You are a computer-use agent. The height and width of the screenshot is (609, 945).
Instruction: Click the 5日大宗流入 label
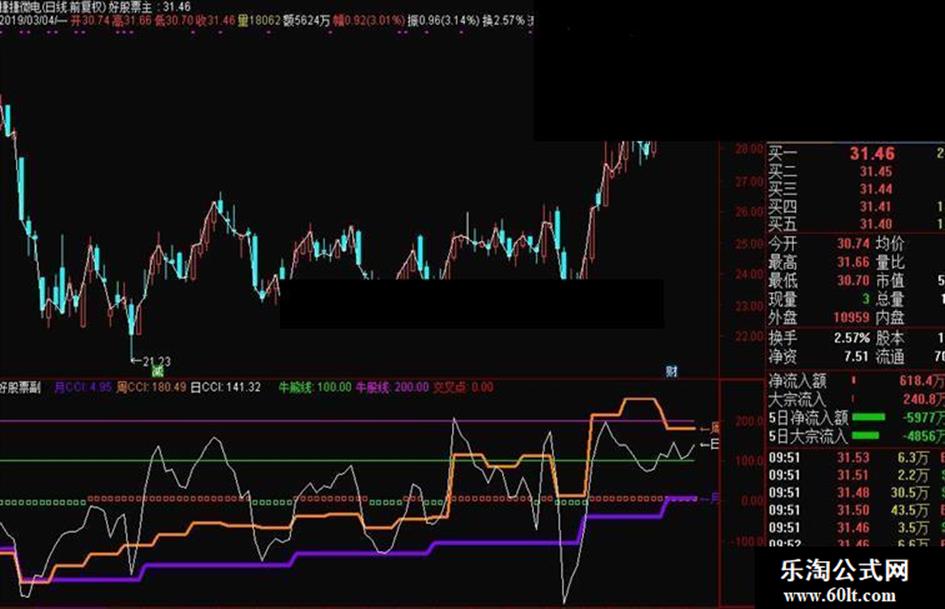coord(808,436)
